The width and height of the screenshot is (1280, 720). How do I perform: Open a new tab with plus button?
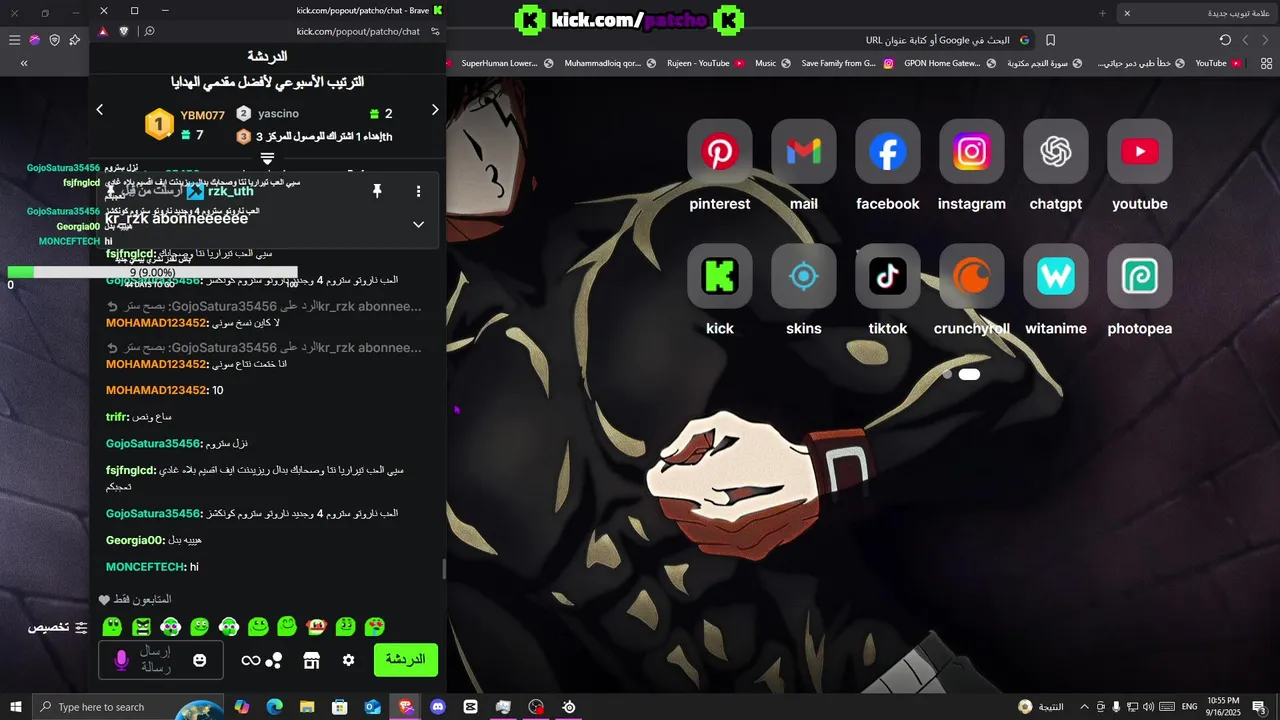pos(1103,13)
